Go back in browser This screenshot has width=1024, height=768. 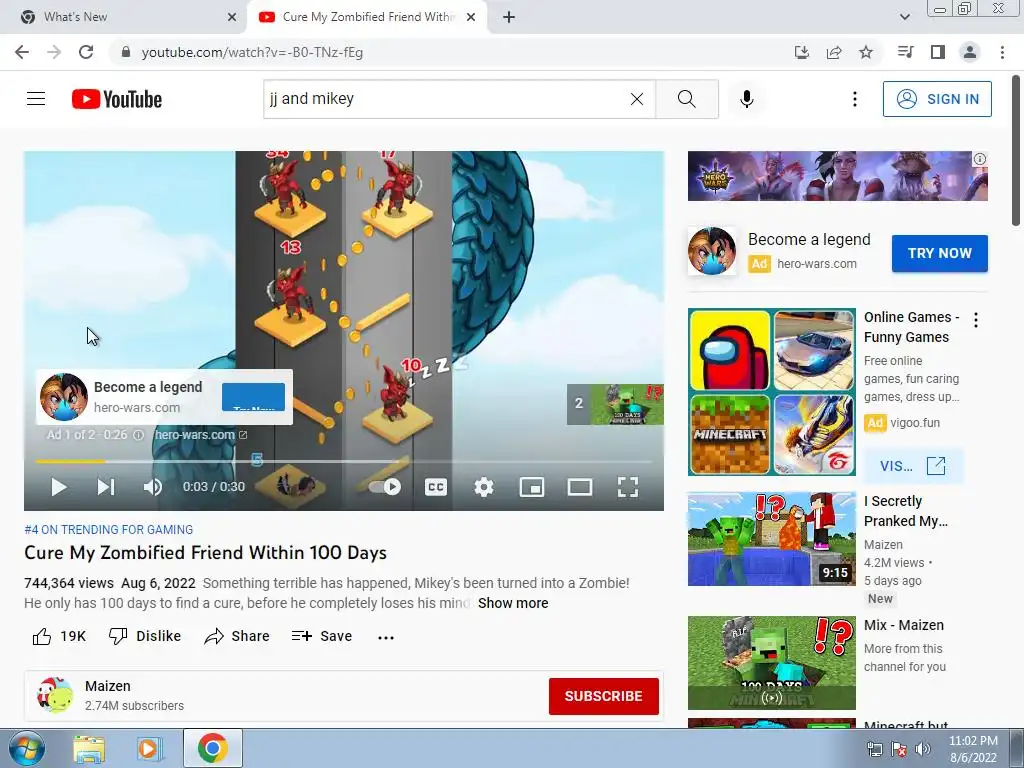(x=22, y=52)
